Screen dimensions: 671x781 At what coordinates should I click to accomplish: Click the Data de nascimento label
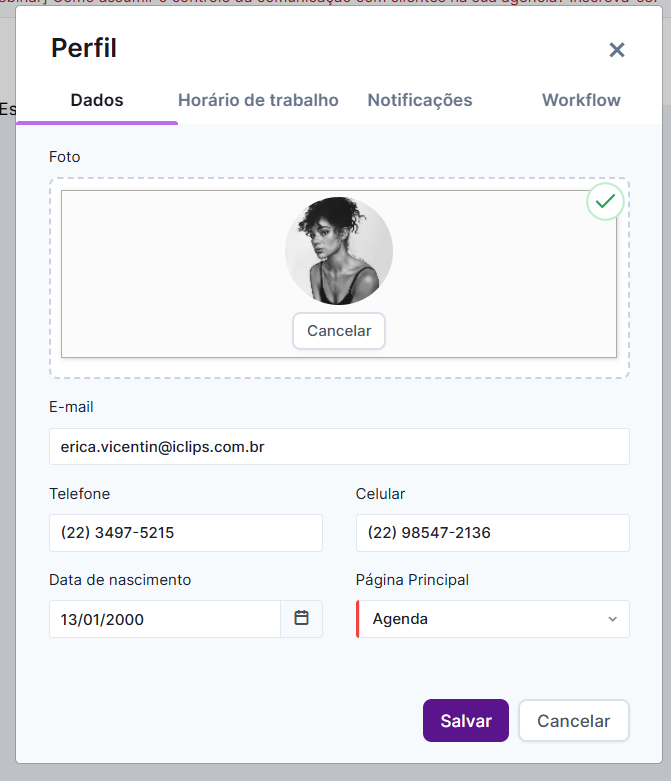pyautogui.click(x=120, y=580)
